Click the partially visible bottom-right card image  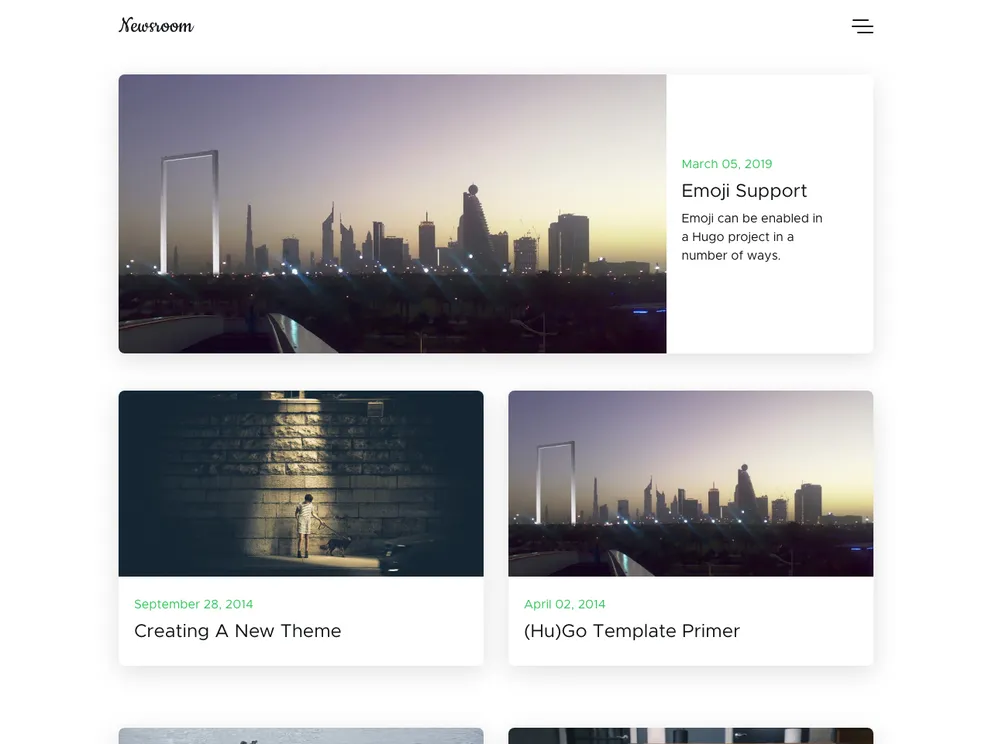690,737
